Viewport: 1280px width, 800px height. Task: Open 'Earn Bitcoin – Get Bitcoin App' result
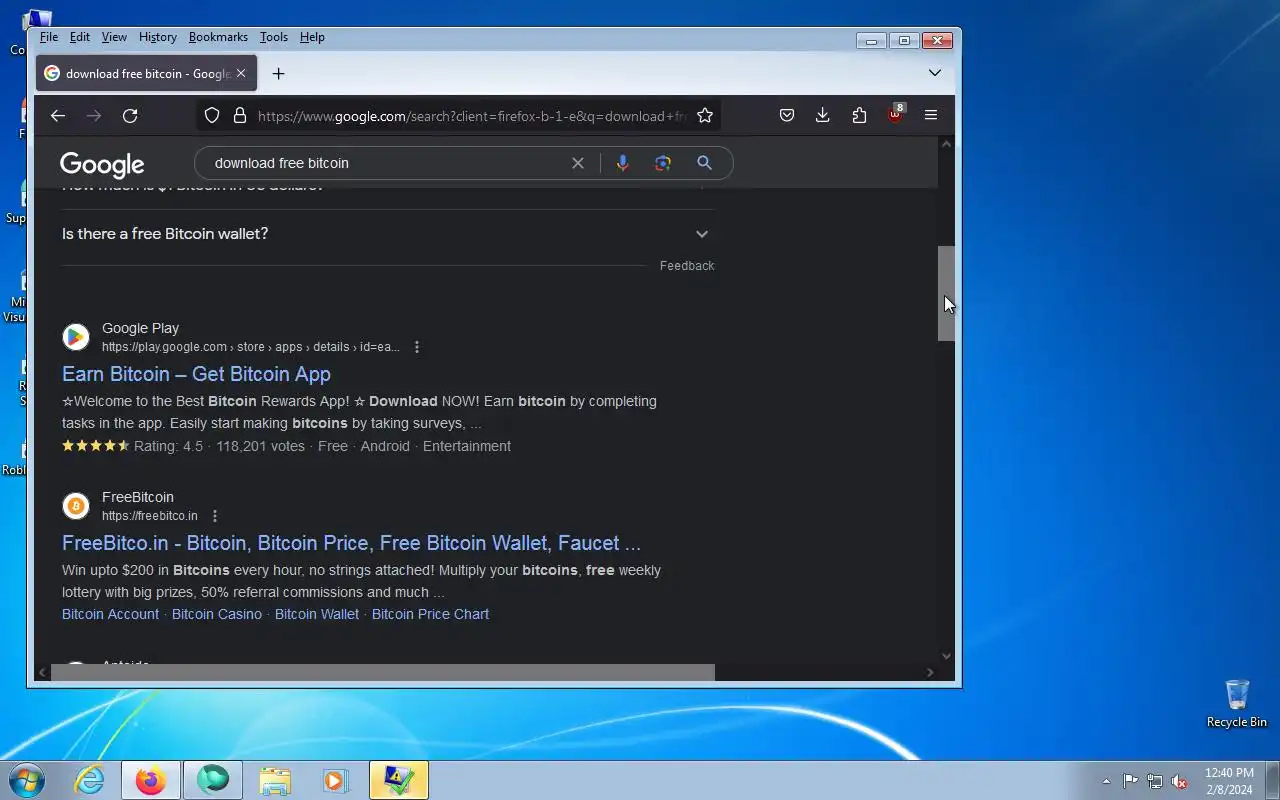pyautogui.click(x=196, y=374)
